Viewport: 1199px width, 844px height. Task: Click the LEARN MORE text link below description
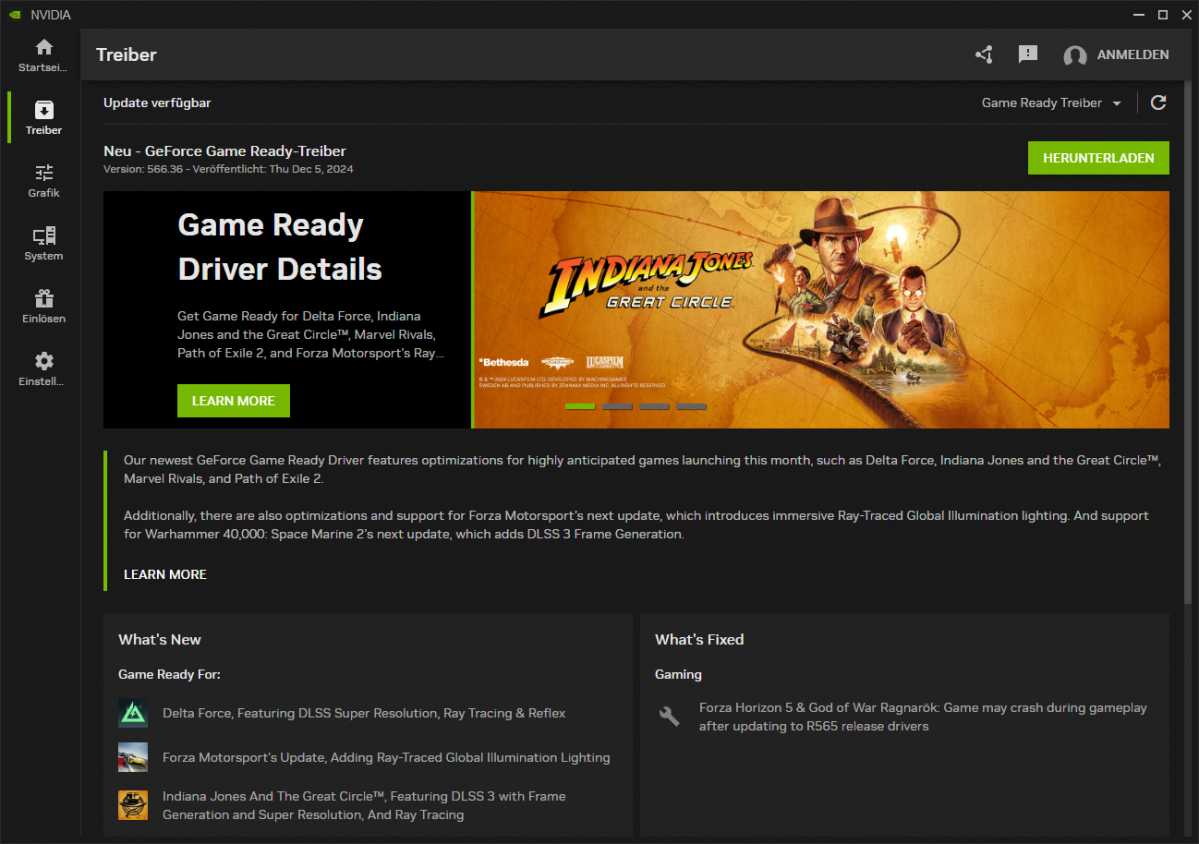[x=165, y=574]
